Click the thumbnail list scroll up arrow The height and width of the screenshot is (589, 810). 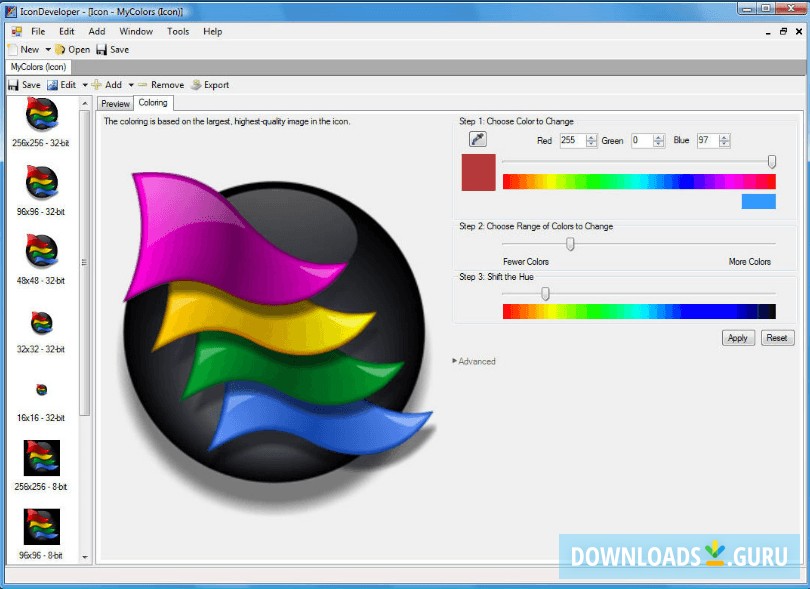coord(85,103)
